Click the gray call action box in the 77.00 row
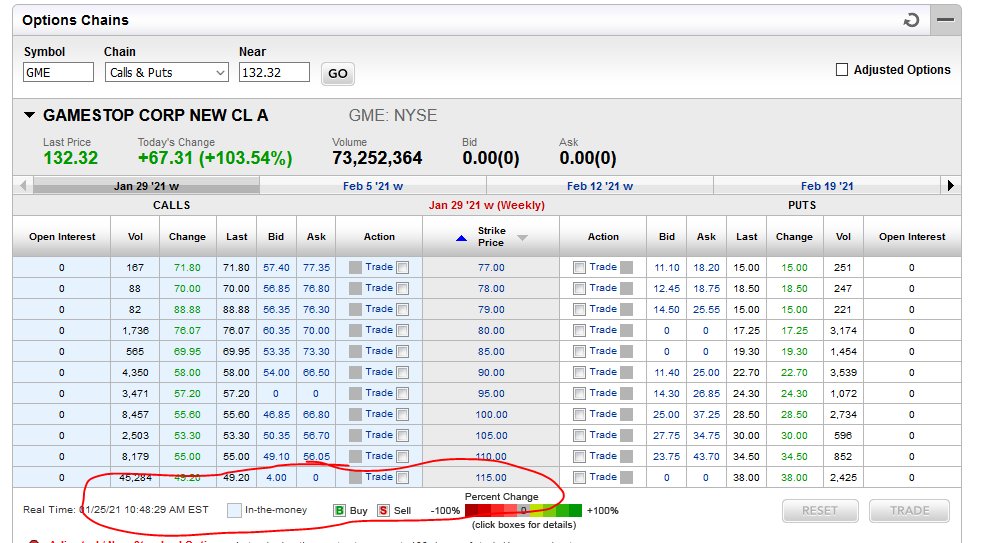1001x543 pixels. coord(356,267)
